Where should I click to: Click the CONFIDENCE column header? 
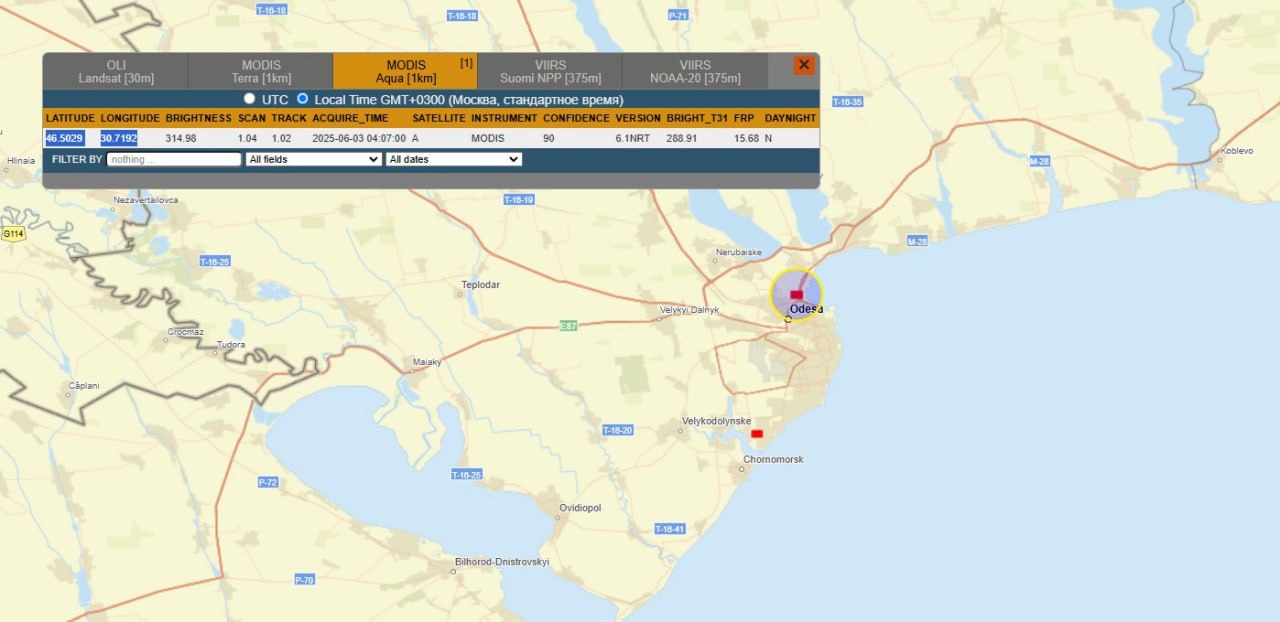[576, 118]
